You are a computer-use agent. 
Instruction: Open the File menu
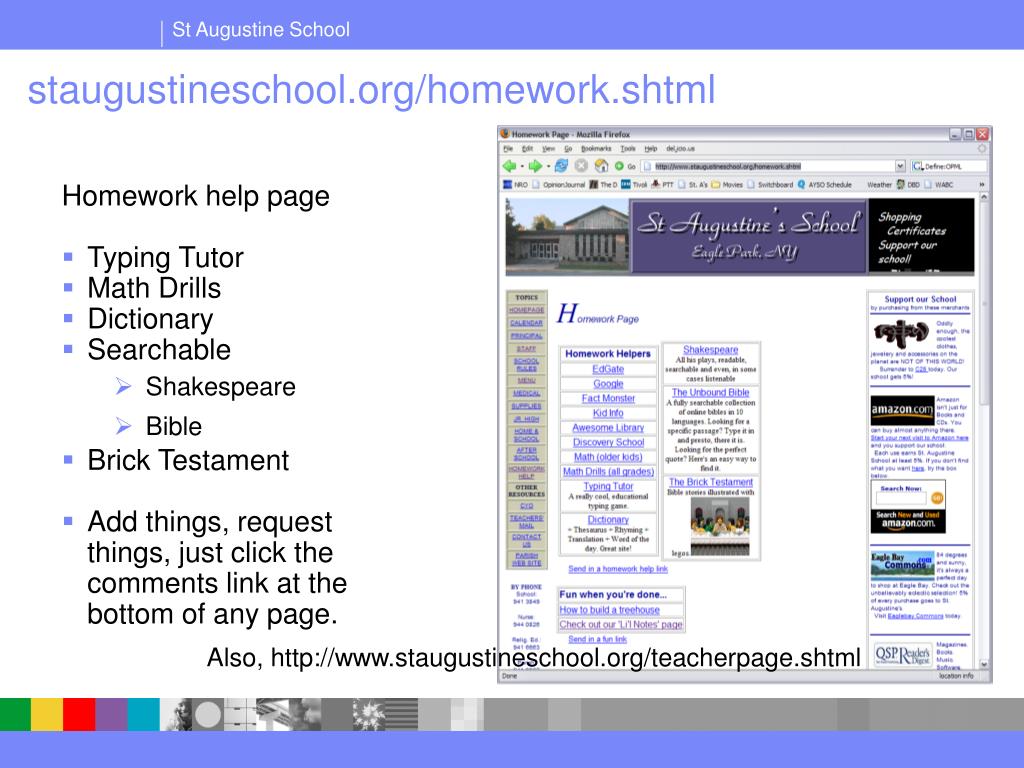point(508,148)
